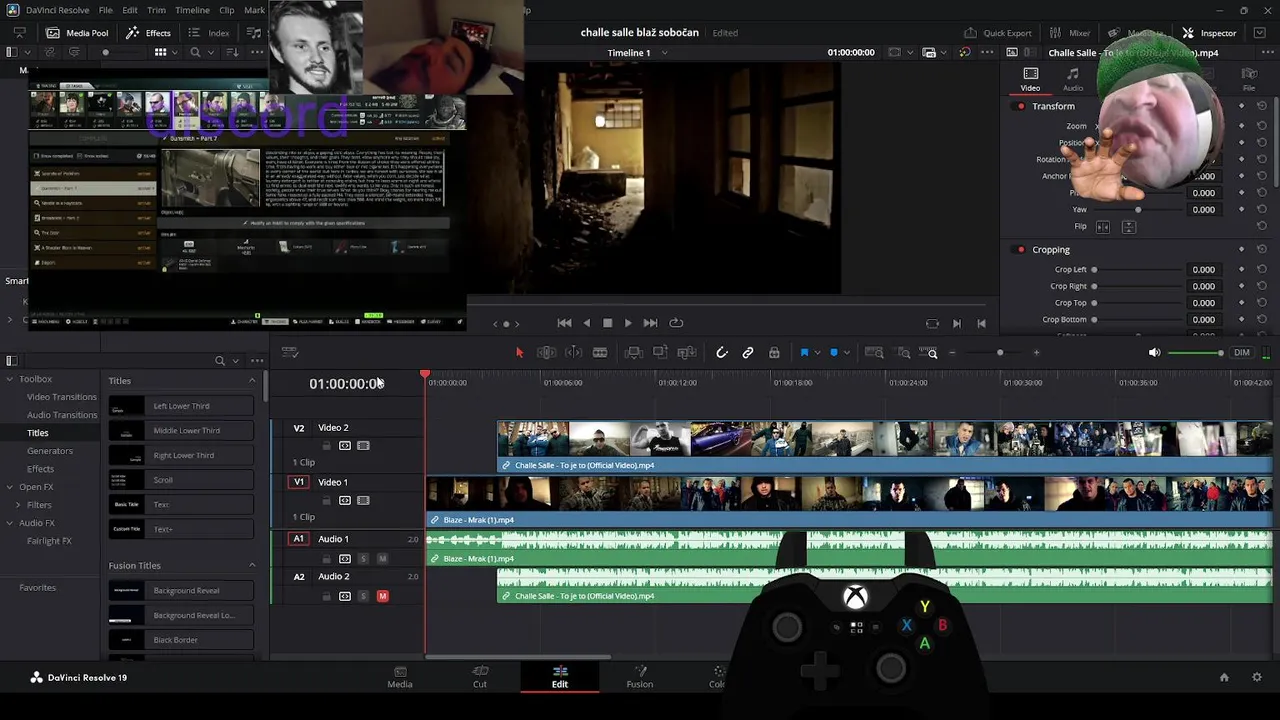
Task: Click the Insert Clip toolbar icon
Action: pos(633,353)
